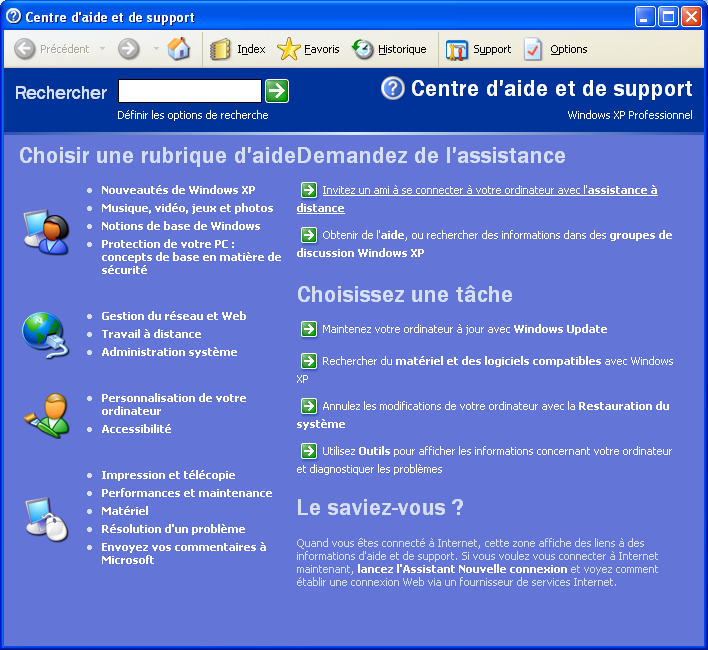Open Administration système topic
Viewport: 708px width, 650px height.
point(169,352)
